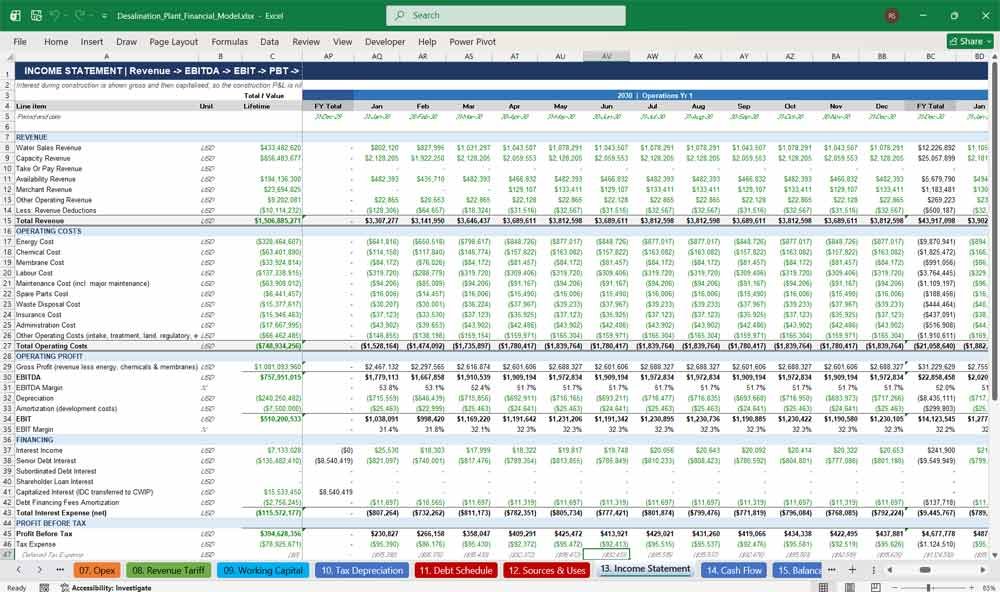Open the View ribbon tab
The height and width of the screenshot is (592, 1000).
tap(342, 41)
